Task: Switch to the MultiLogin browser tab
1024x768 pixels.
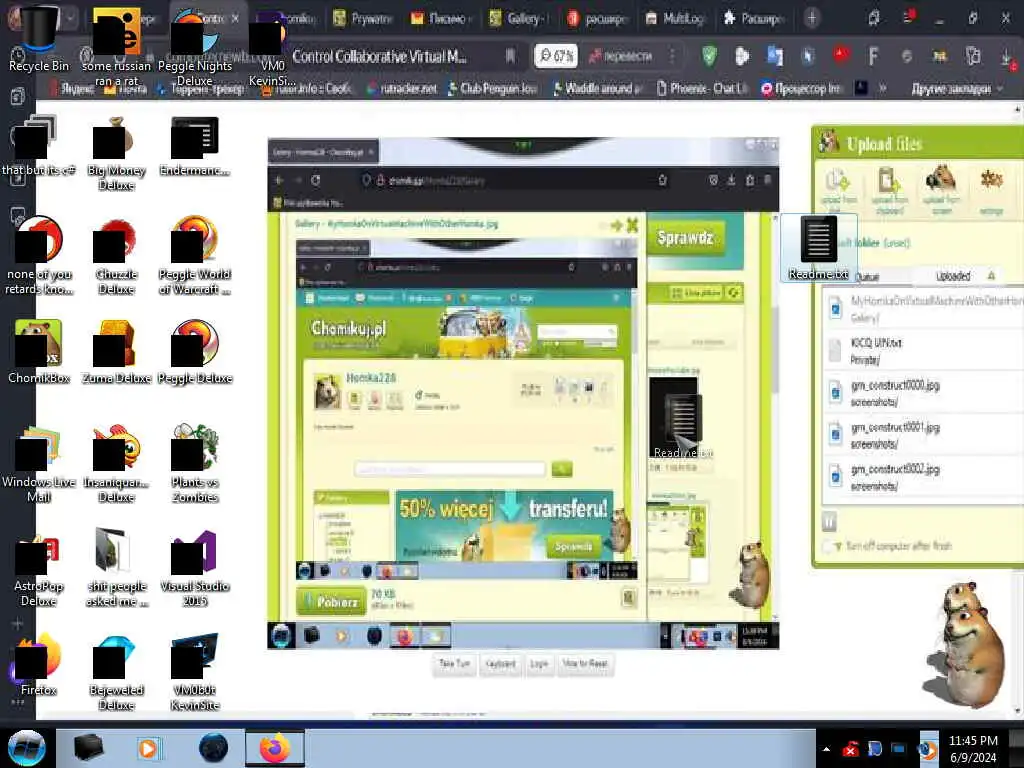Action: coord(675,18)
